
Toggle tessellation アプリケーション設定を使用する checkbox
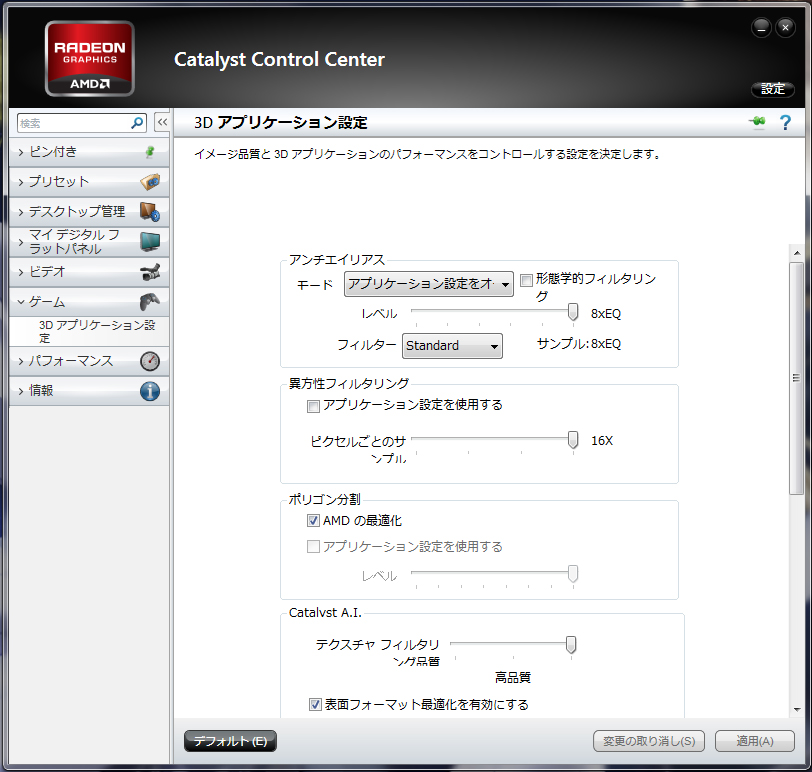pos(313,546)
